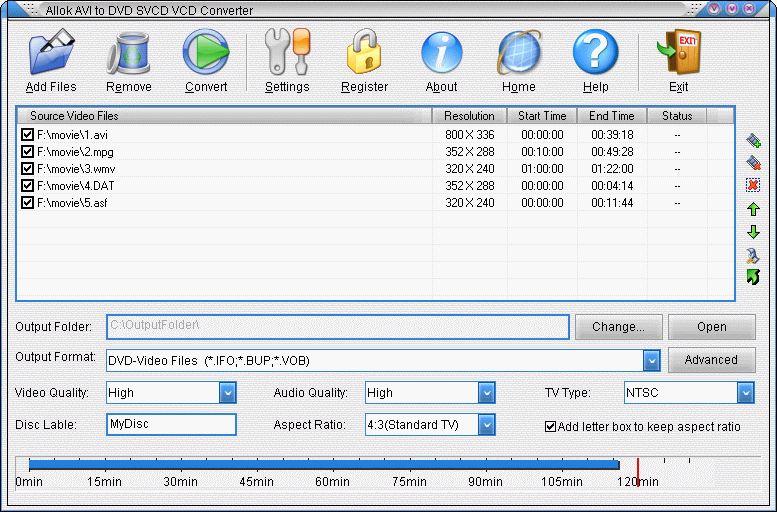This screenshot has width=777, height=512.
Task: Click the red capacity limit marker line
Action: (x=638, y=472)
